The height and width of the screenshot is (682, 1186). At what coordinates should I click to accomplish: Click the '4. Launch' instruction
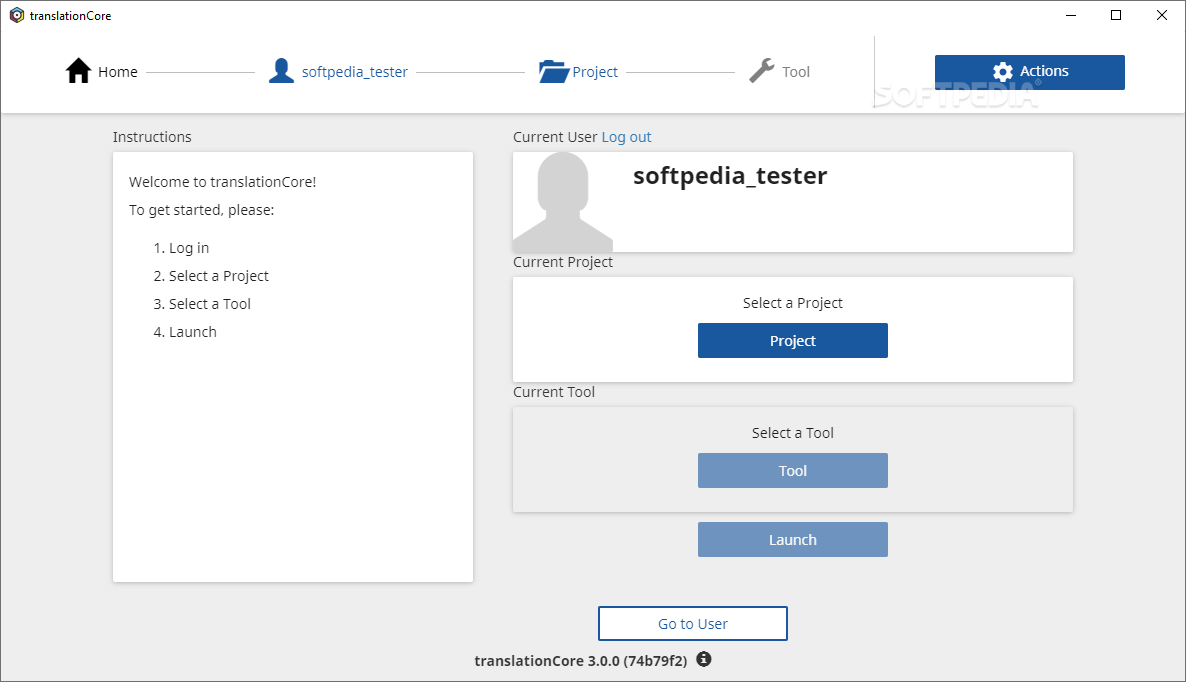point(185,332)
